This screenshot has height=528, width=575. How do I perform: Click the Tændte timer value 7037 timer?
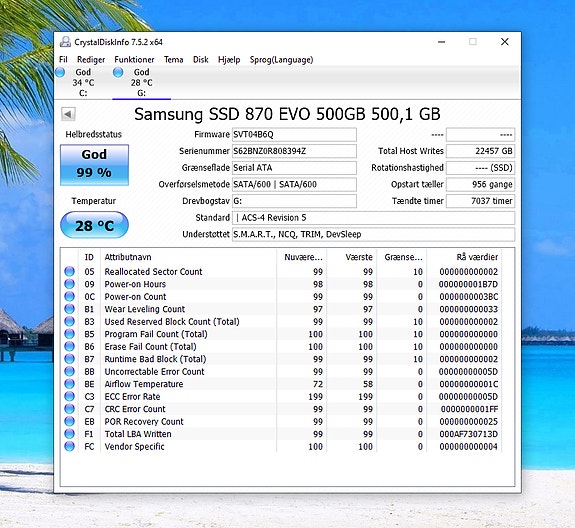click(480, 201)
